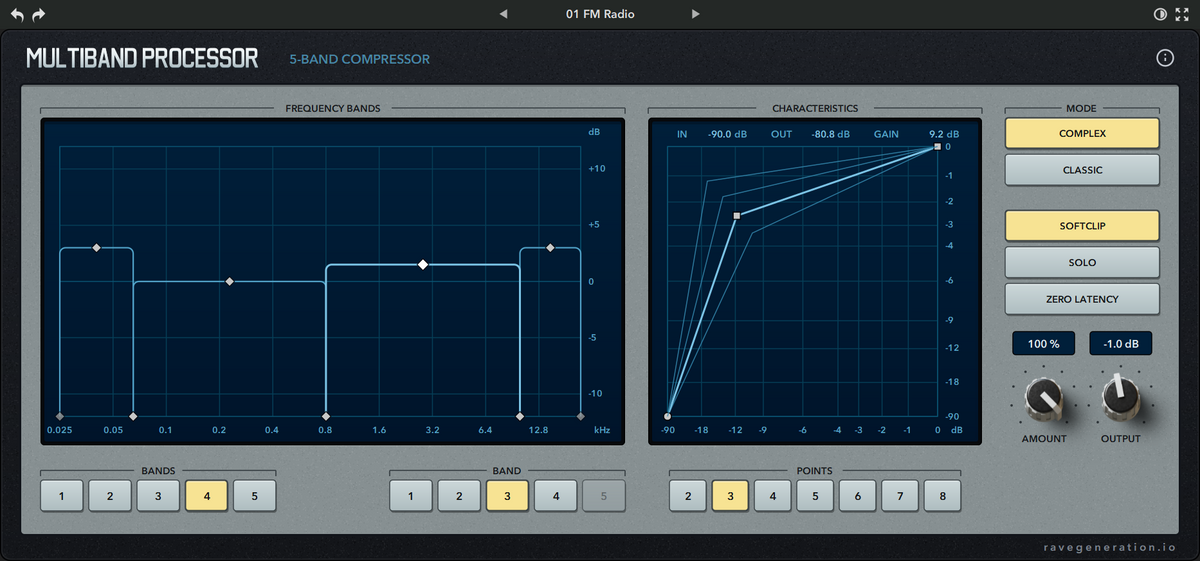Click the OUT value -80.8 dB
Screen dimensions: 1200x561
pos(831,134)
